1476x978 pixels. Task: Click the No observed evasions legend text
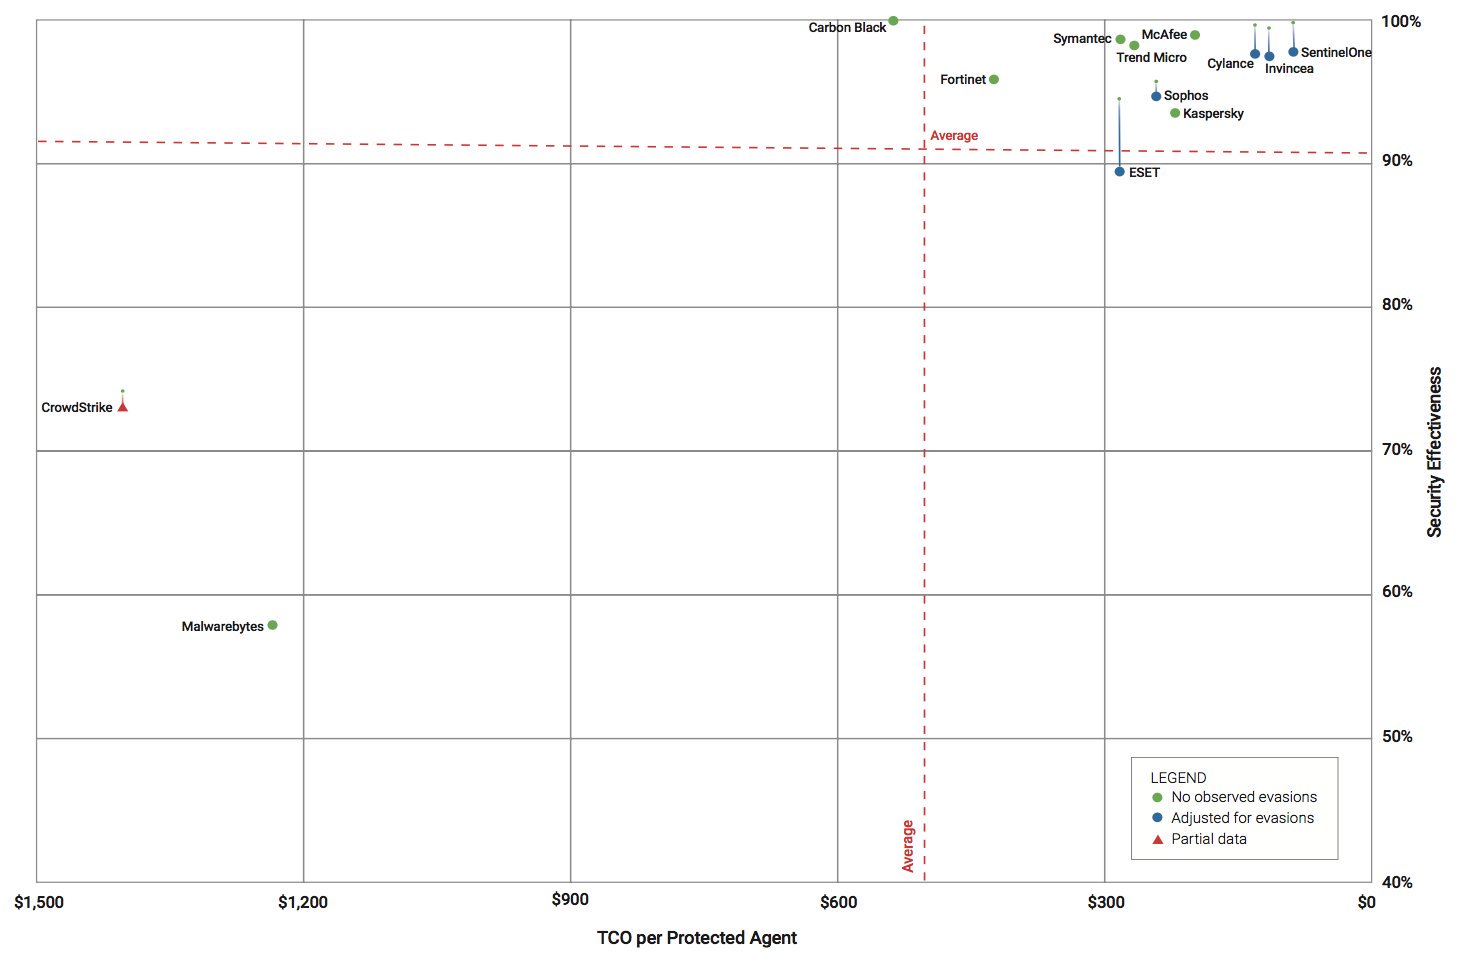coord(1244,797)
